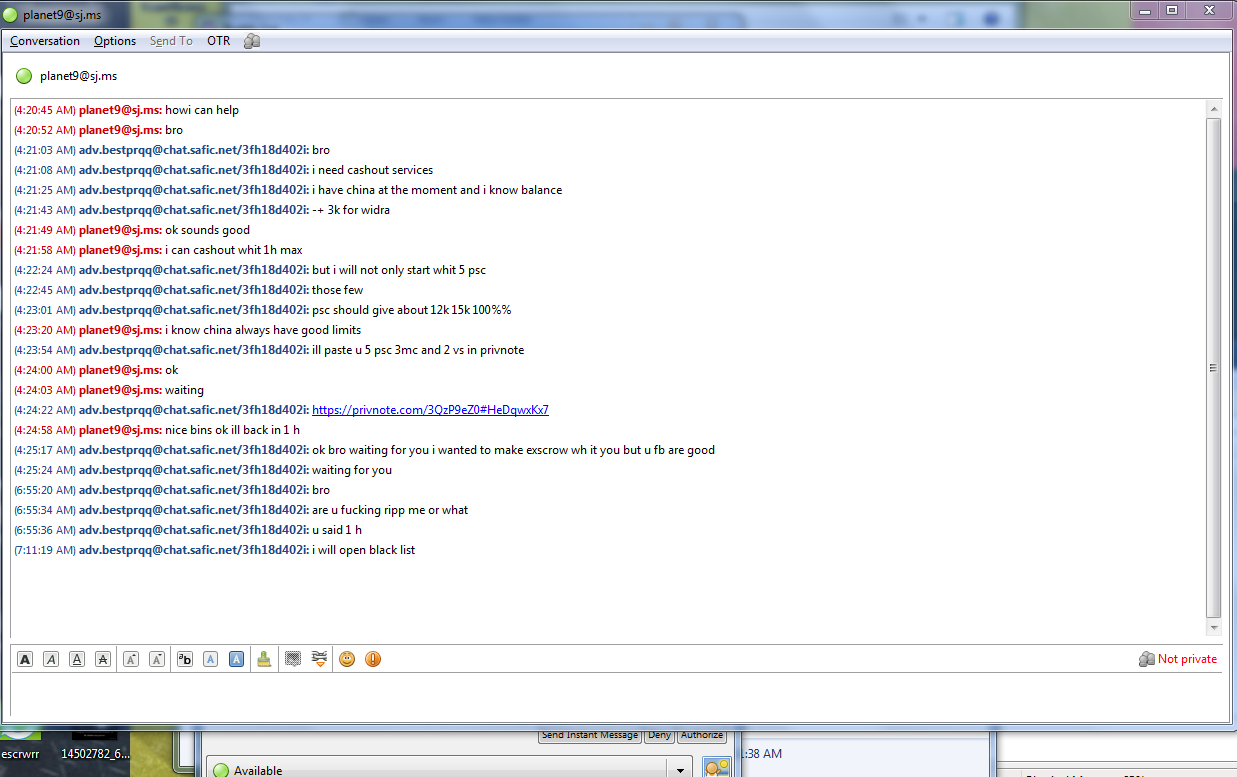This screenshot has height=777, width=1237.
Task: Click the message 'nice bins ok ill back in 1 h'
Action: coord(232,430)
